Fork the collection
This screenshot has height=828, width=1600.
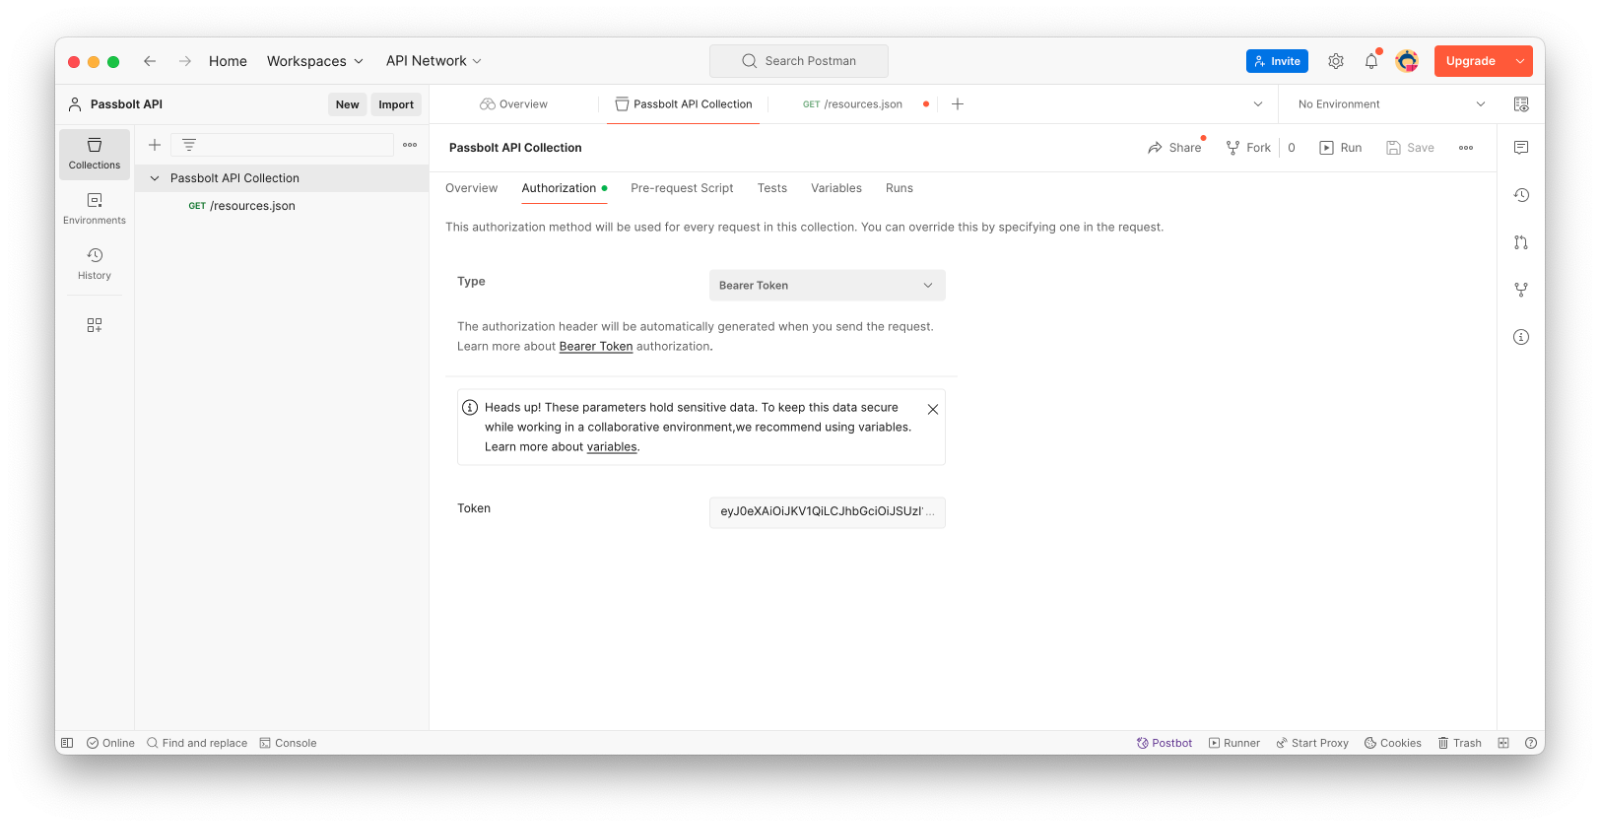[x=1248, y=148]
